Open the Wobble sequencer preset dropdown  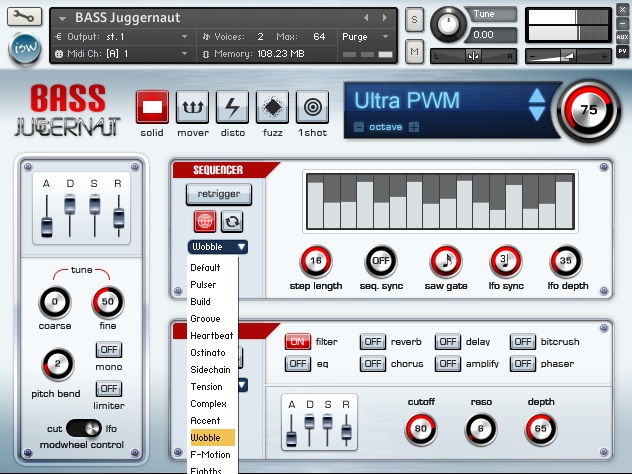[x=218, y=247]
